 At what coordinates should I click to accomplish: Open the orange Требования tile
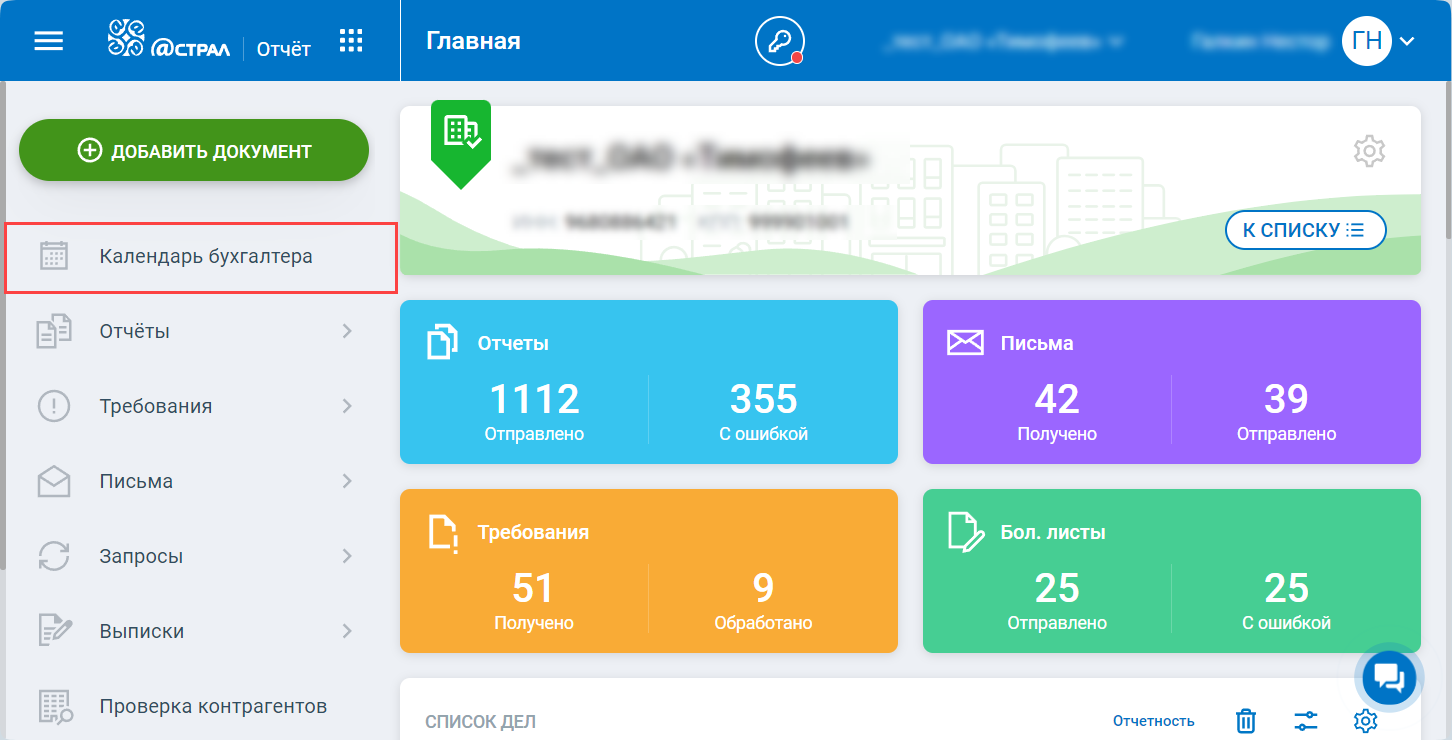point(649,571)
